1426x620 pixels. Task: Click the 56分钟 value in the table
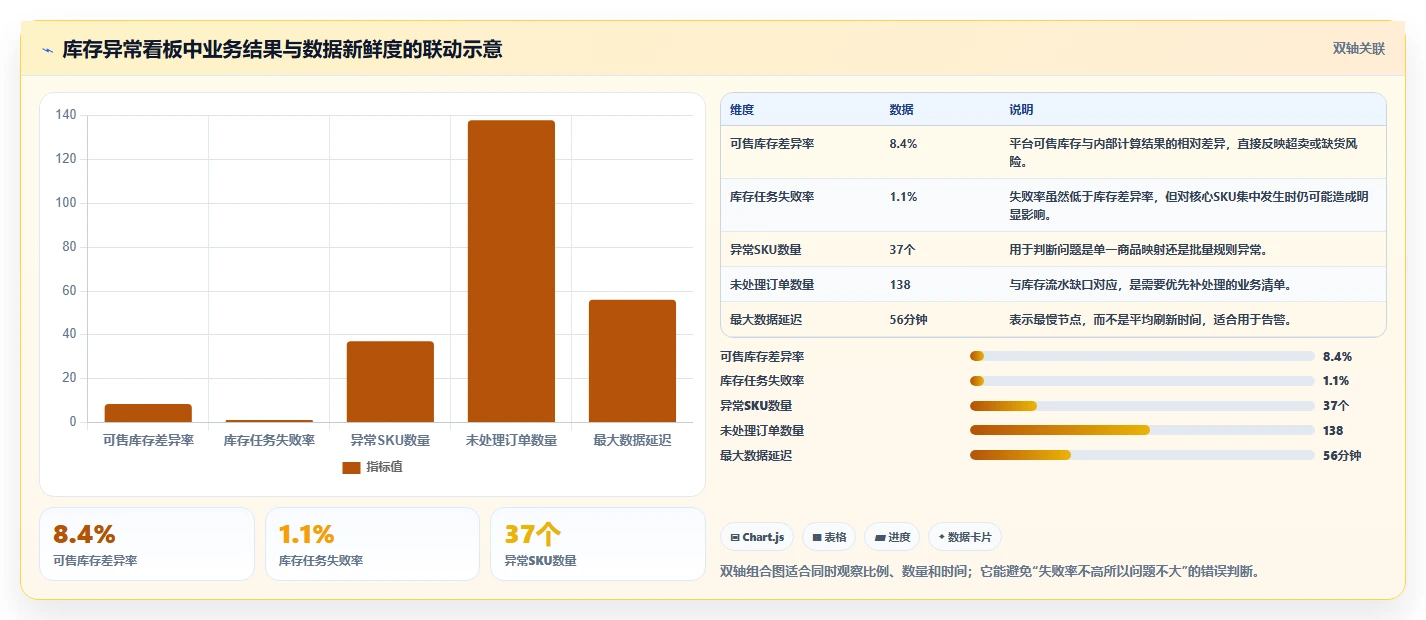[909, 320]
